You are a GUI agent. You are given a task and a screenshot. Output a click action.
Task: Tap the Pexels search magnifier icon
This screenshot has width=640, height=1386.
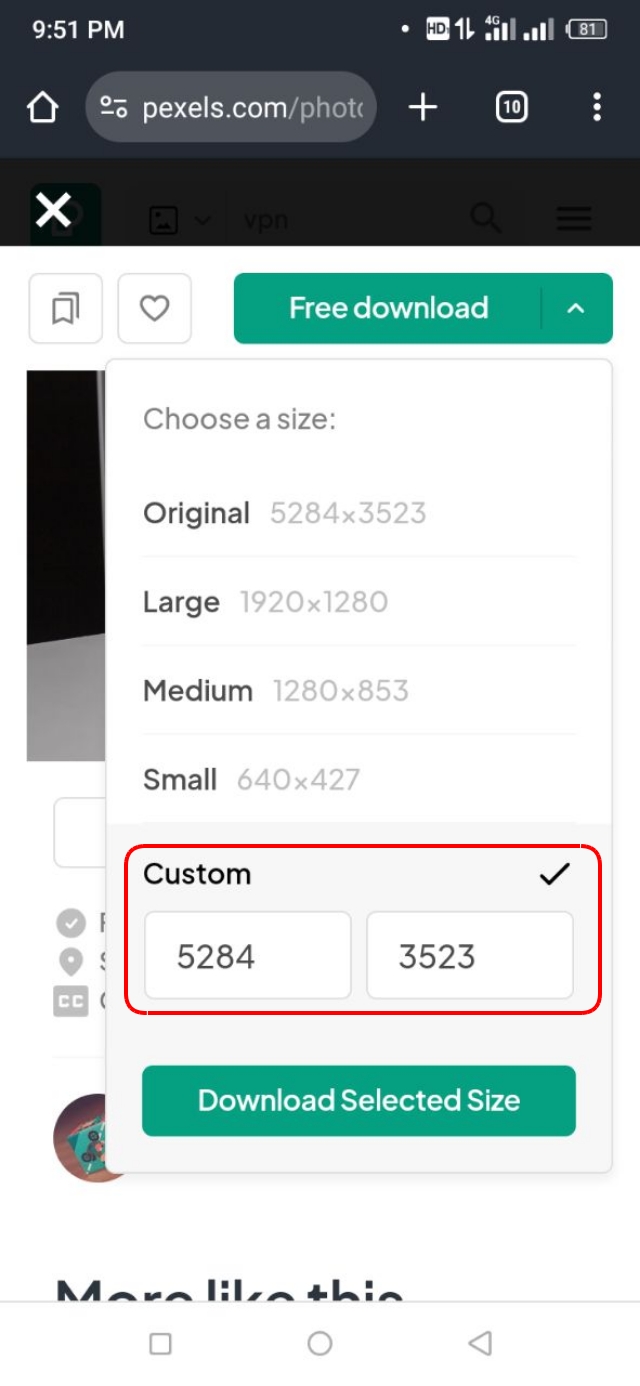tap(485, 218)
